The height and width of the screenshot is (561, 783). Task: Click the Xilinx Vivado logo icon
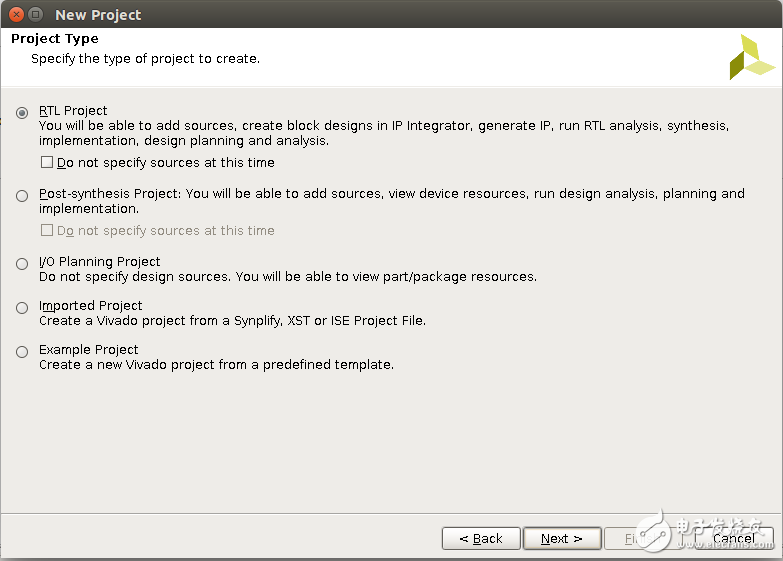[x=751, y=57]
